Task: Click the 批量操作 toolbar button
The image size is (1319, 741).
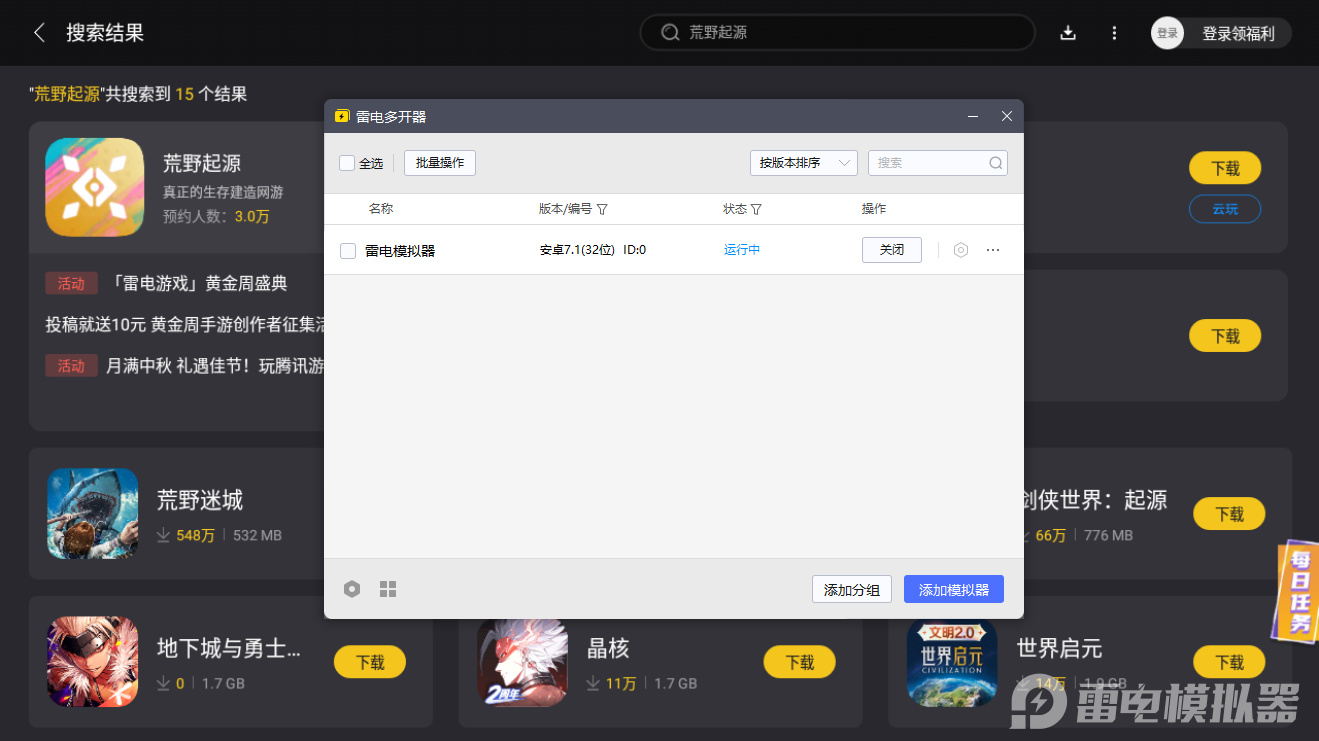Action: (x=439, y=162)
